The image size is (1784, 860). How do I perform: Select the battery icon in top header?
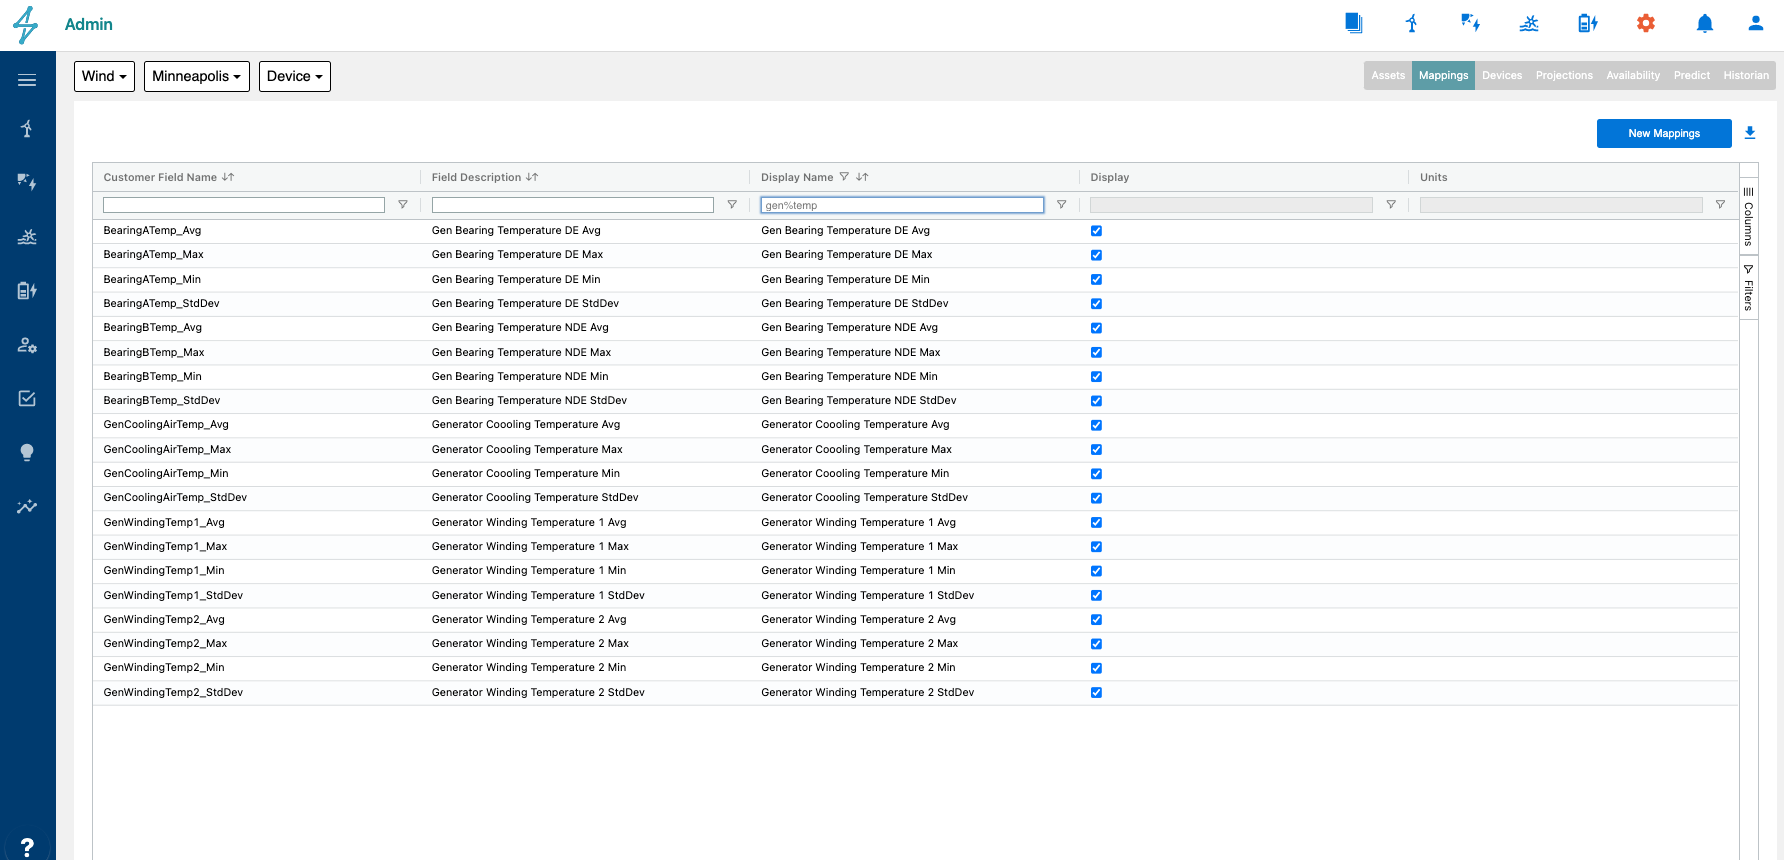tap(1588, 23)
